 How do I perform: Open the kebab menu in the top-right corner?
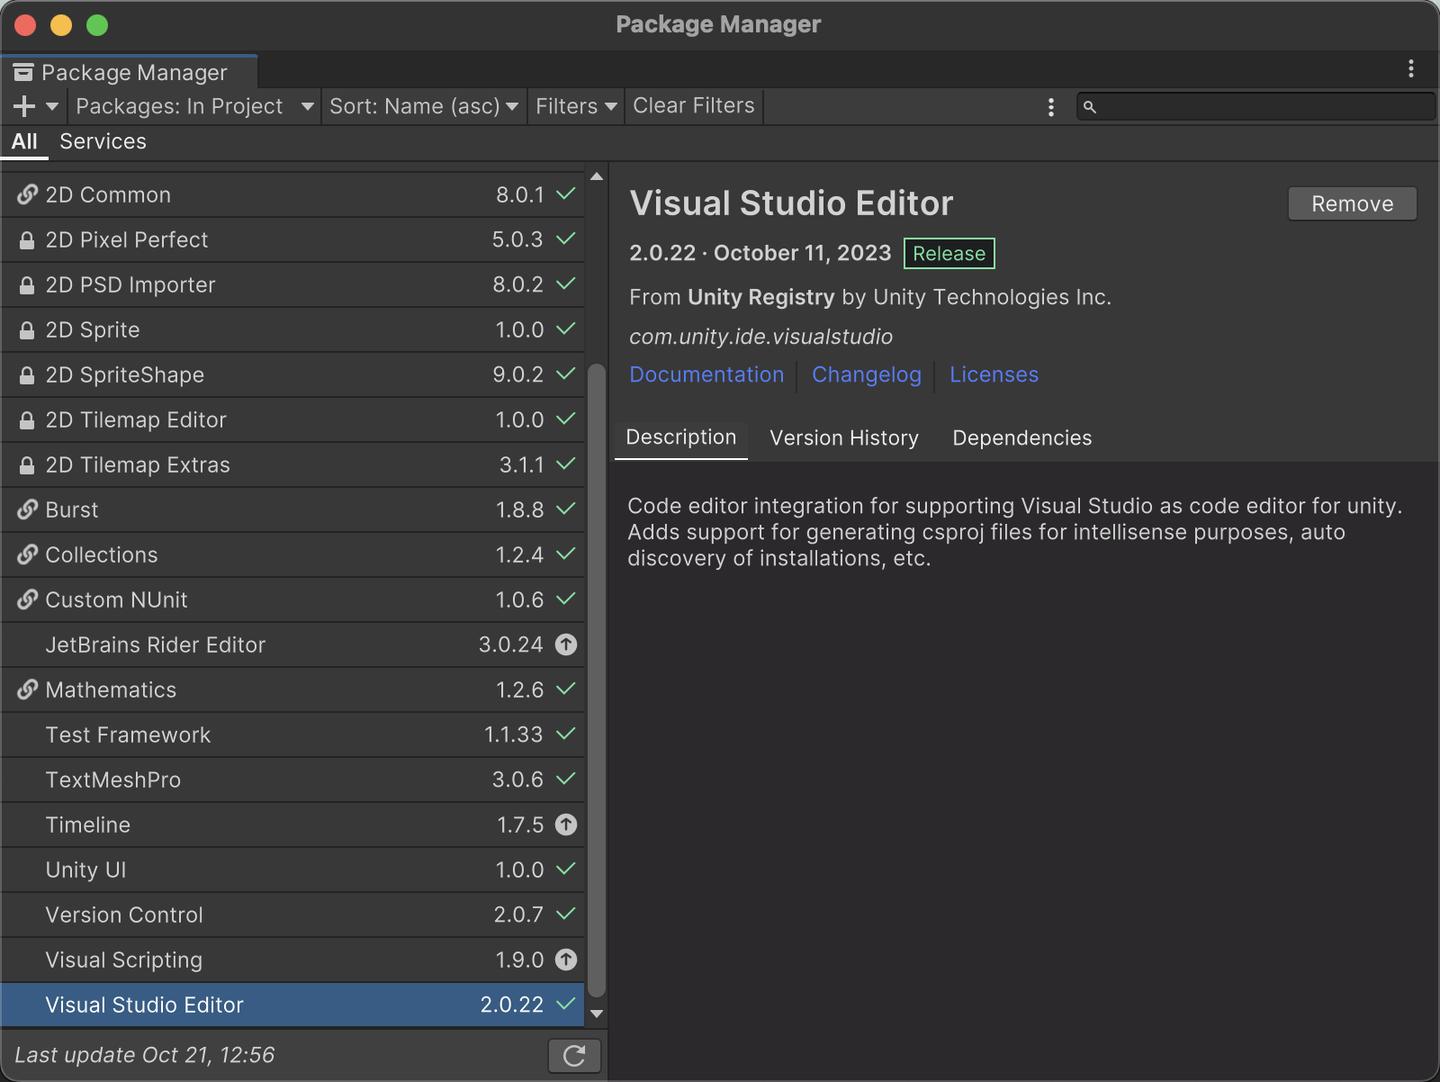coord(1411,68)
